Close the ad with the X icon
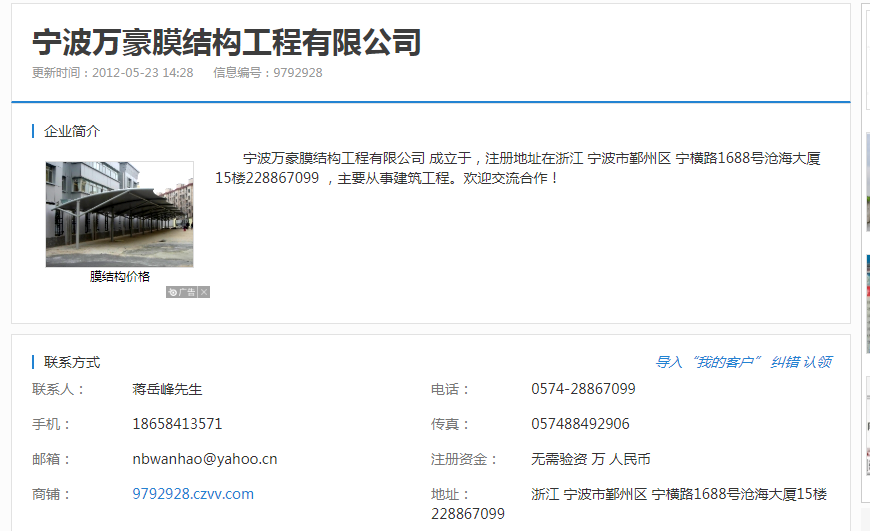Image resolution: width=870 pixels, height=531 pixels. pyautogui.click(x=204, y=292)
